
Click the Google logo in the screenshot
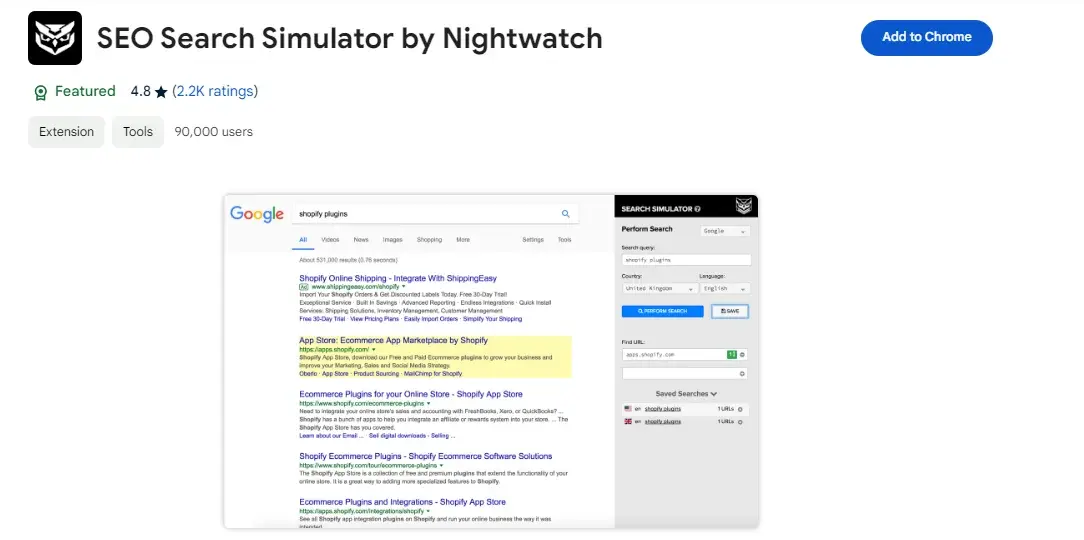(x=257, y=214)
